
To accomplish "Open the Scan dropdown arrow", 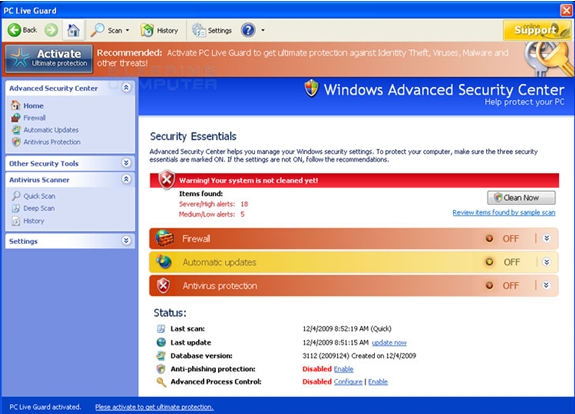I will click(x=127, y=30).
